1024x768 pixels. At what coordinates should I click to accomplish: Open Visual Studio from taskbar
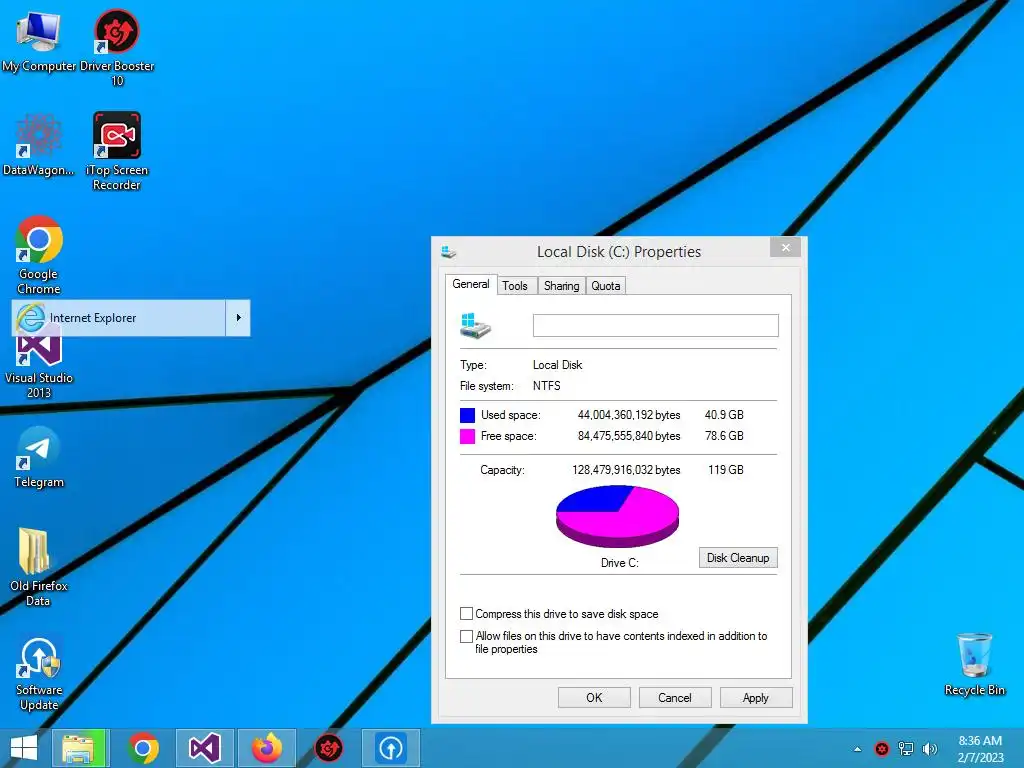click(x=204, y=748)
